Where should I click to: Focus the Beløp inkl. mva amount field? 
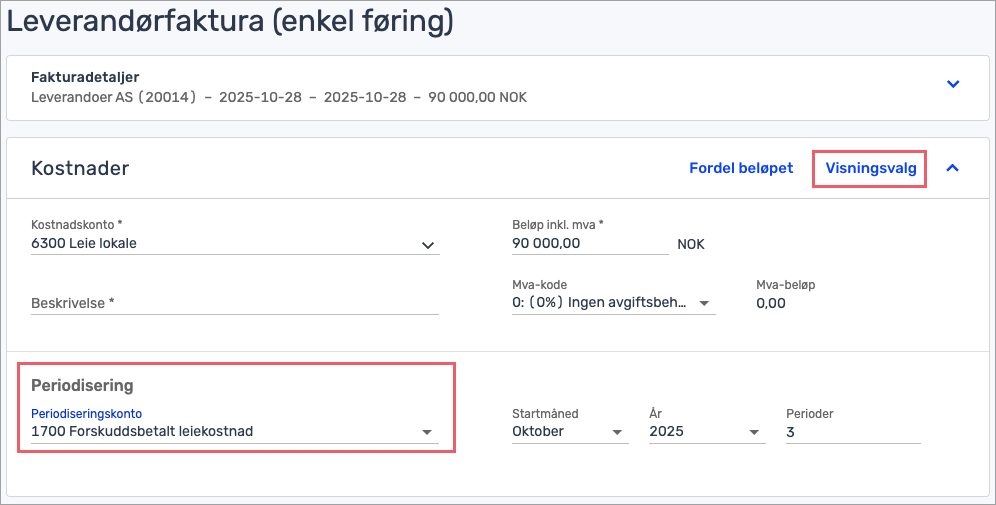[588, 243]
